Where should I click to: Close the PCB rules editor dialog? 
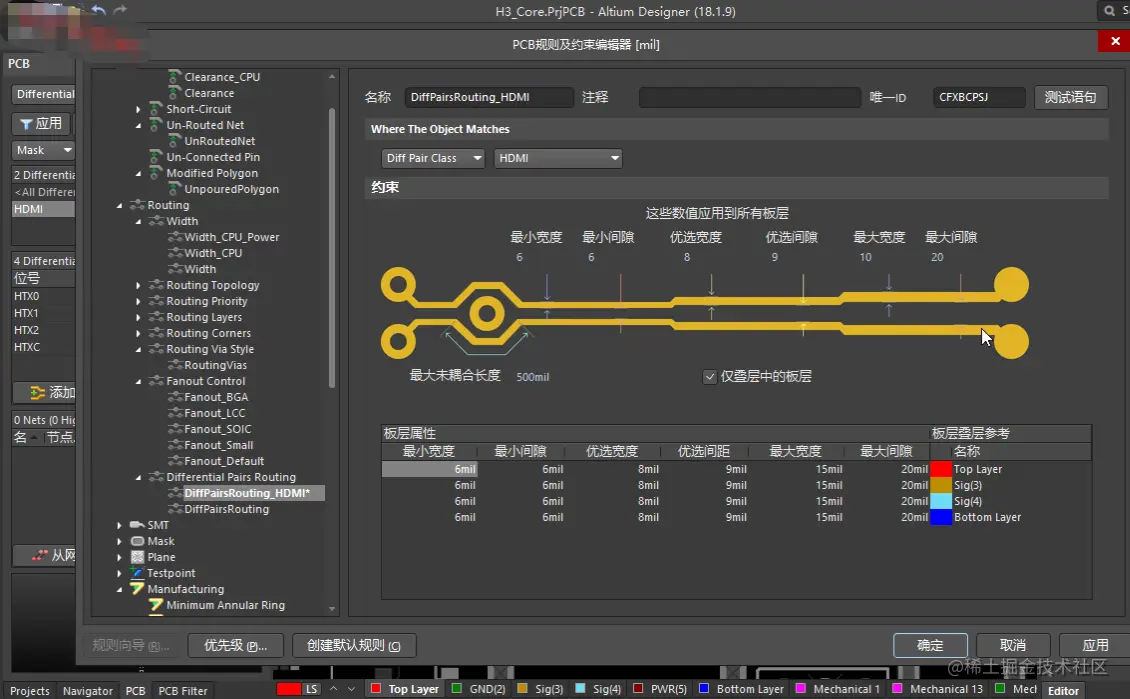tap(1114, 41)
